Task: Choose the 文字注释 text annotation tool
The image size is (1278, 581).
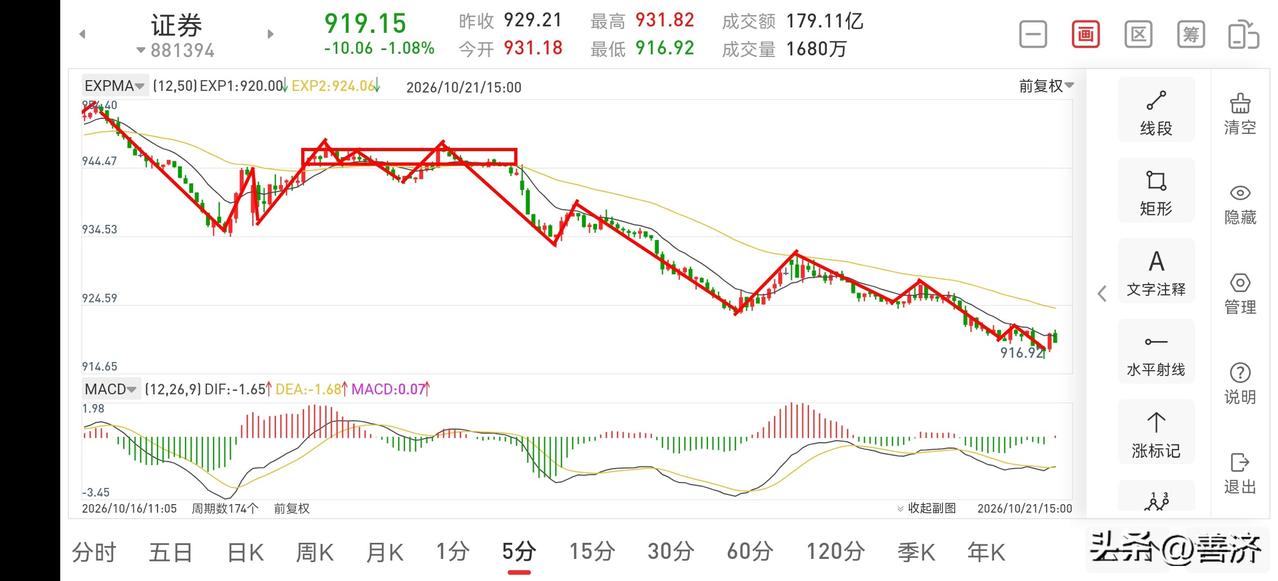Action: click(x=1156, y=272)
